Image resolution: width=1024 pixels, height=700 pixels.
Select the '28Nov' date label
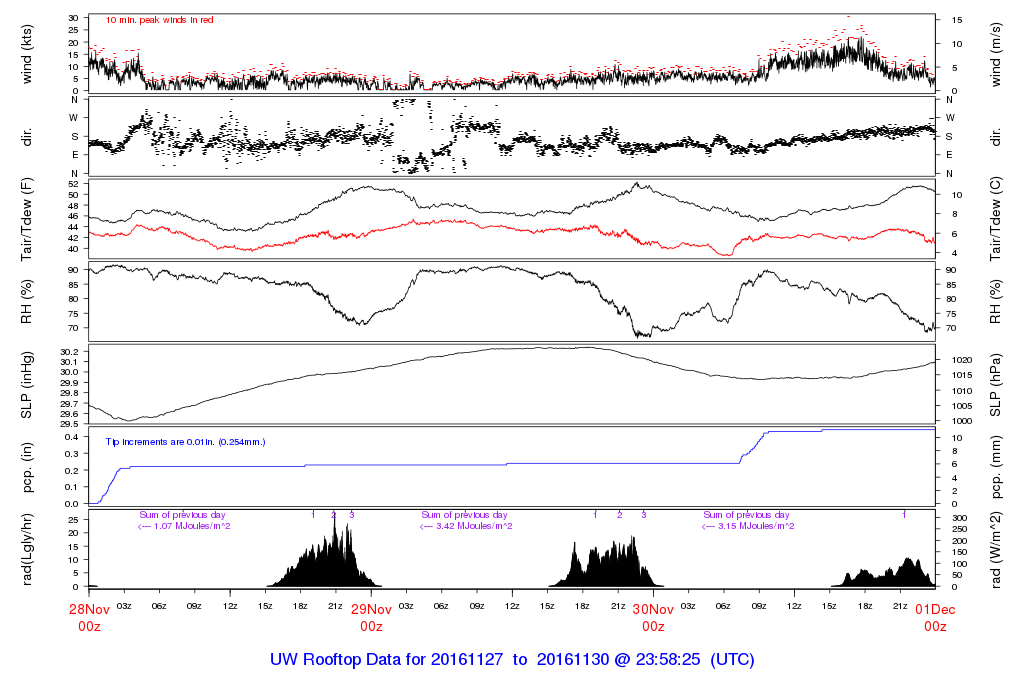tap(89, 610)
